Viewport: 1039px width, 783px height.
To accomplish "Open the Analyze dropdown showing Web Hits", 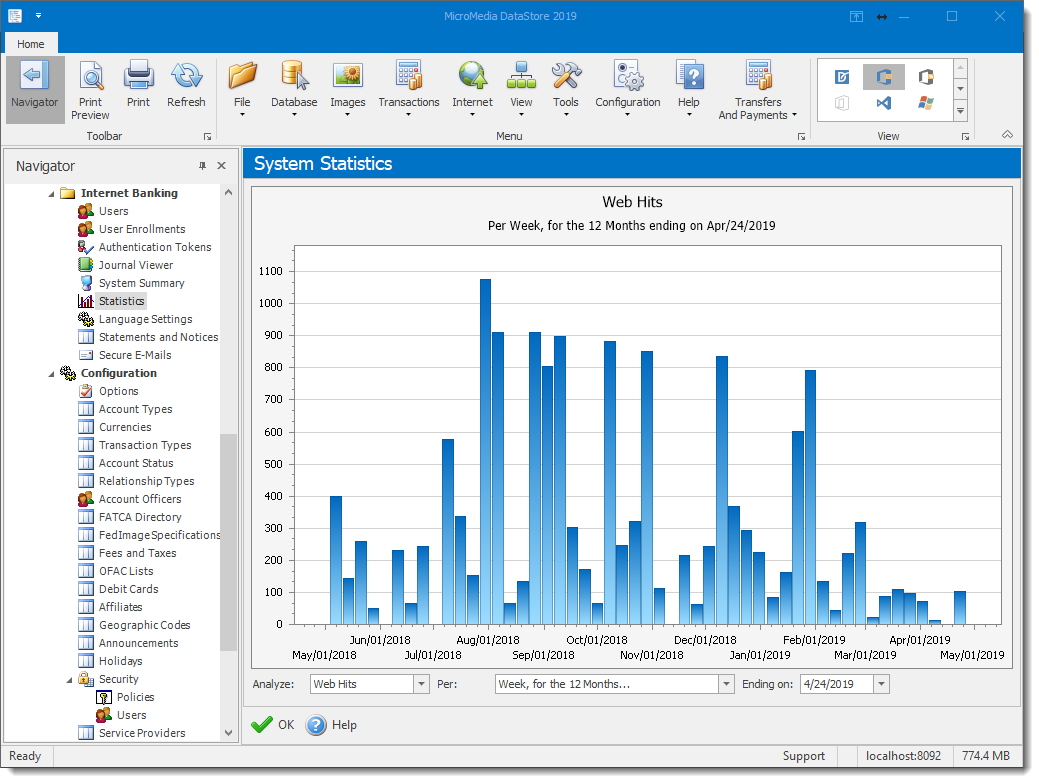I will point(421,684).
